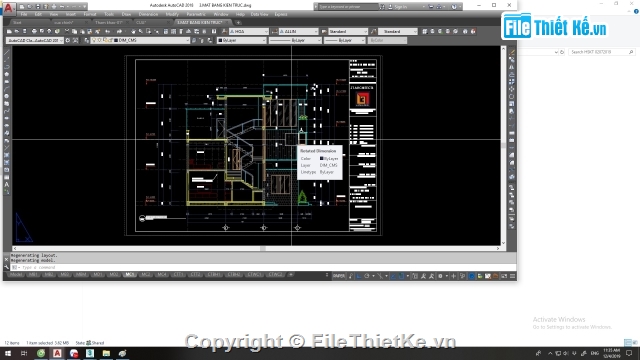
Task: Switch to the MC2 layout tab
Action: (146, 275)
